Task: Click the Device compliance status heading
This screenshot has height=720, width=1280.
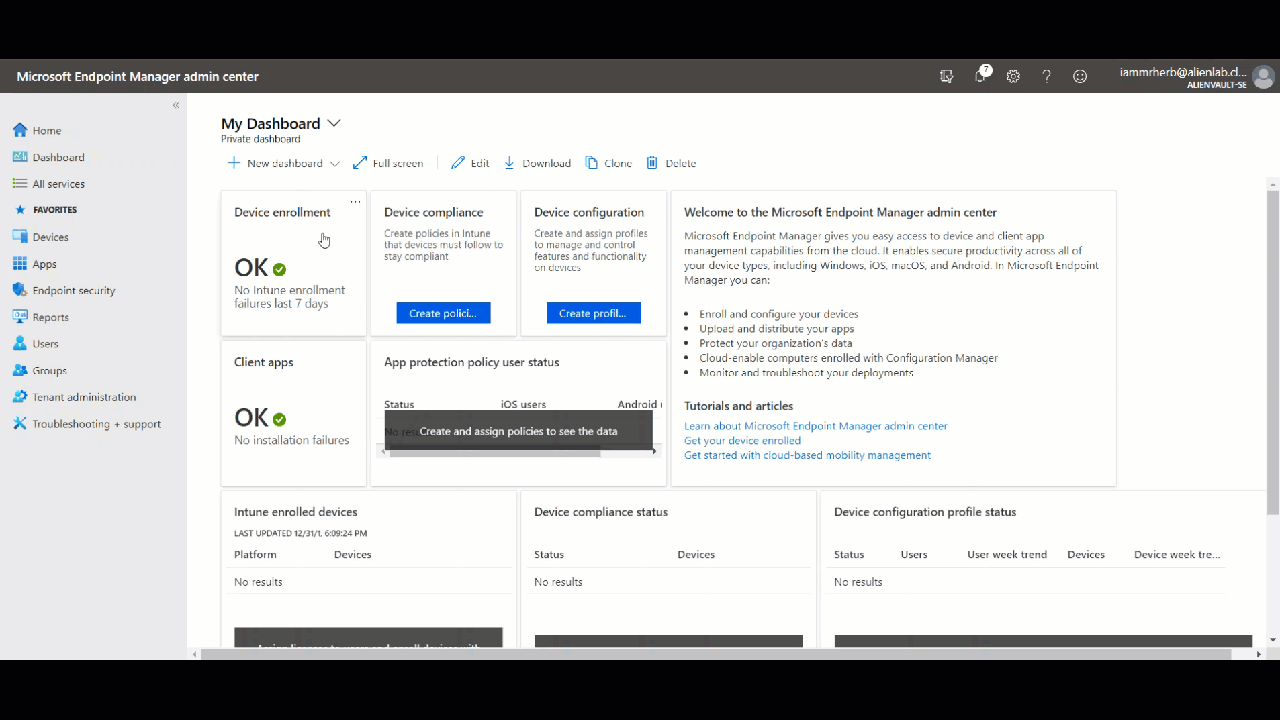Action: (601, 512)
